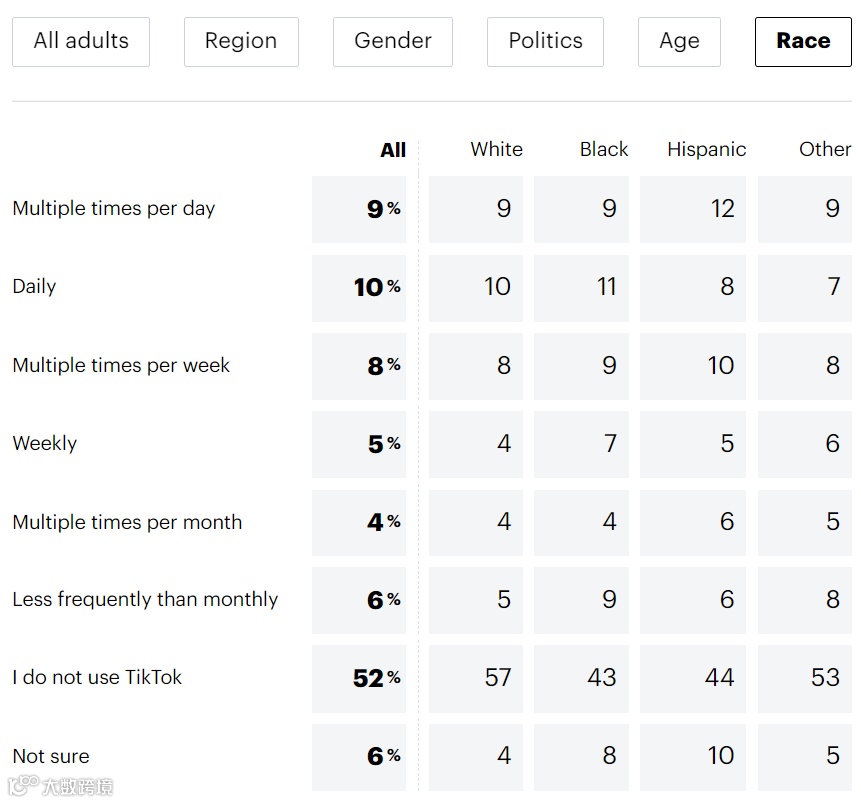Click the Less frequently than monthly label
The height and width of the screenshot is (803, 861).
tap(145, 599)
